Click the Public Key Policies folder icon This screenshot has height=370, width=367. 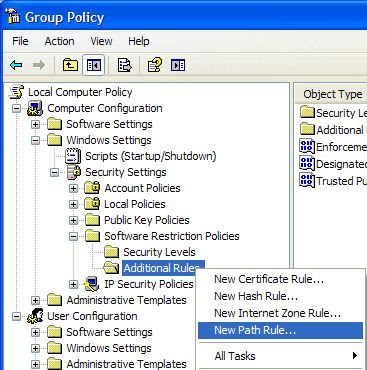pos(92,220)
